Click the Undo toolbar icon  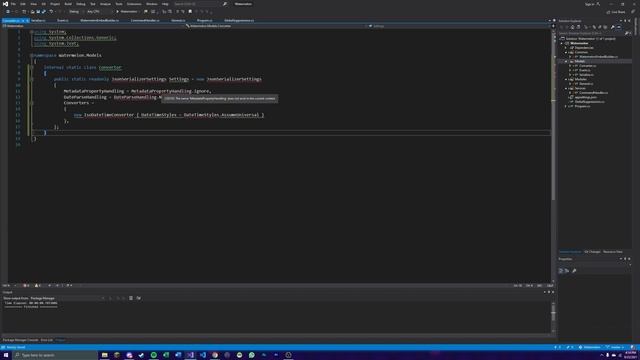coord(51,11)
